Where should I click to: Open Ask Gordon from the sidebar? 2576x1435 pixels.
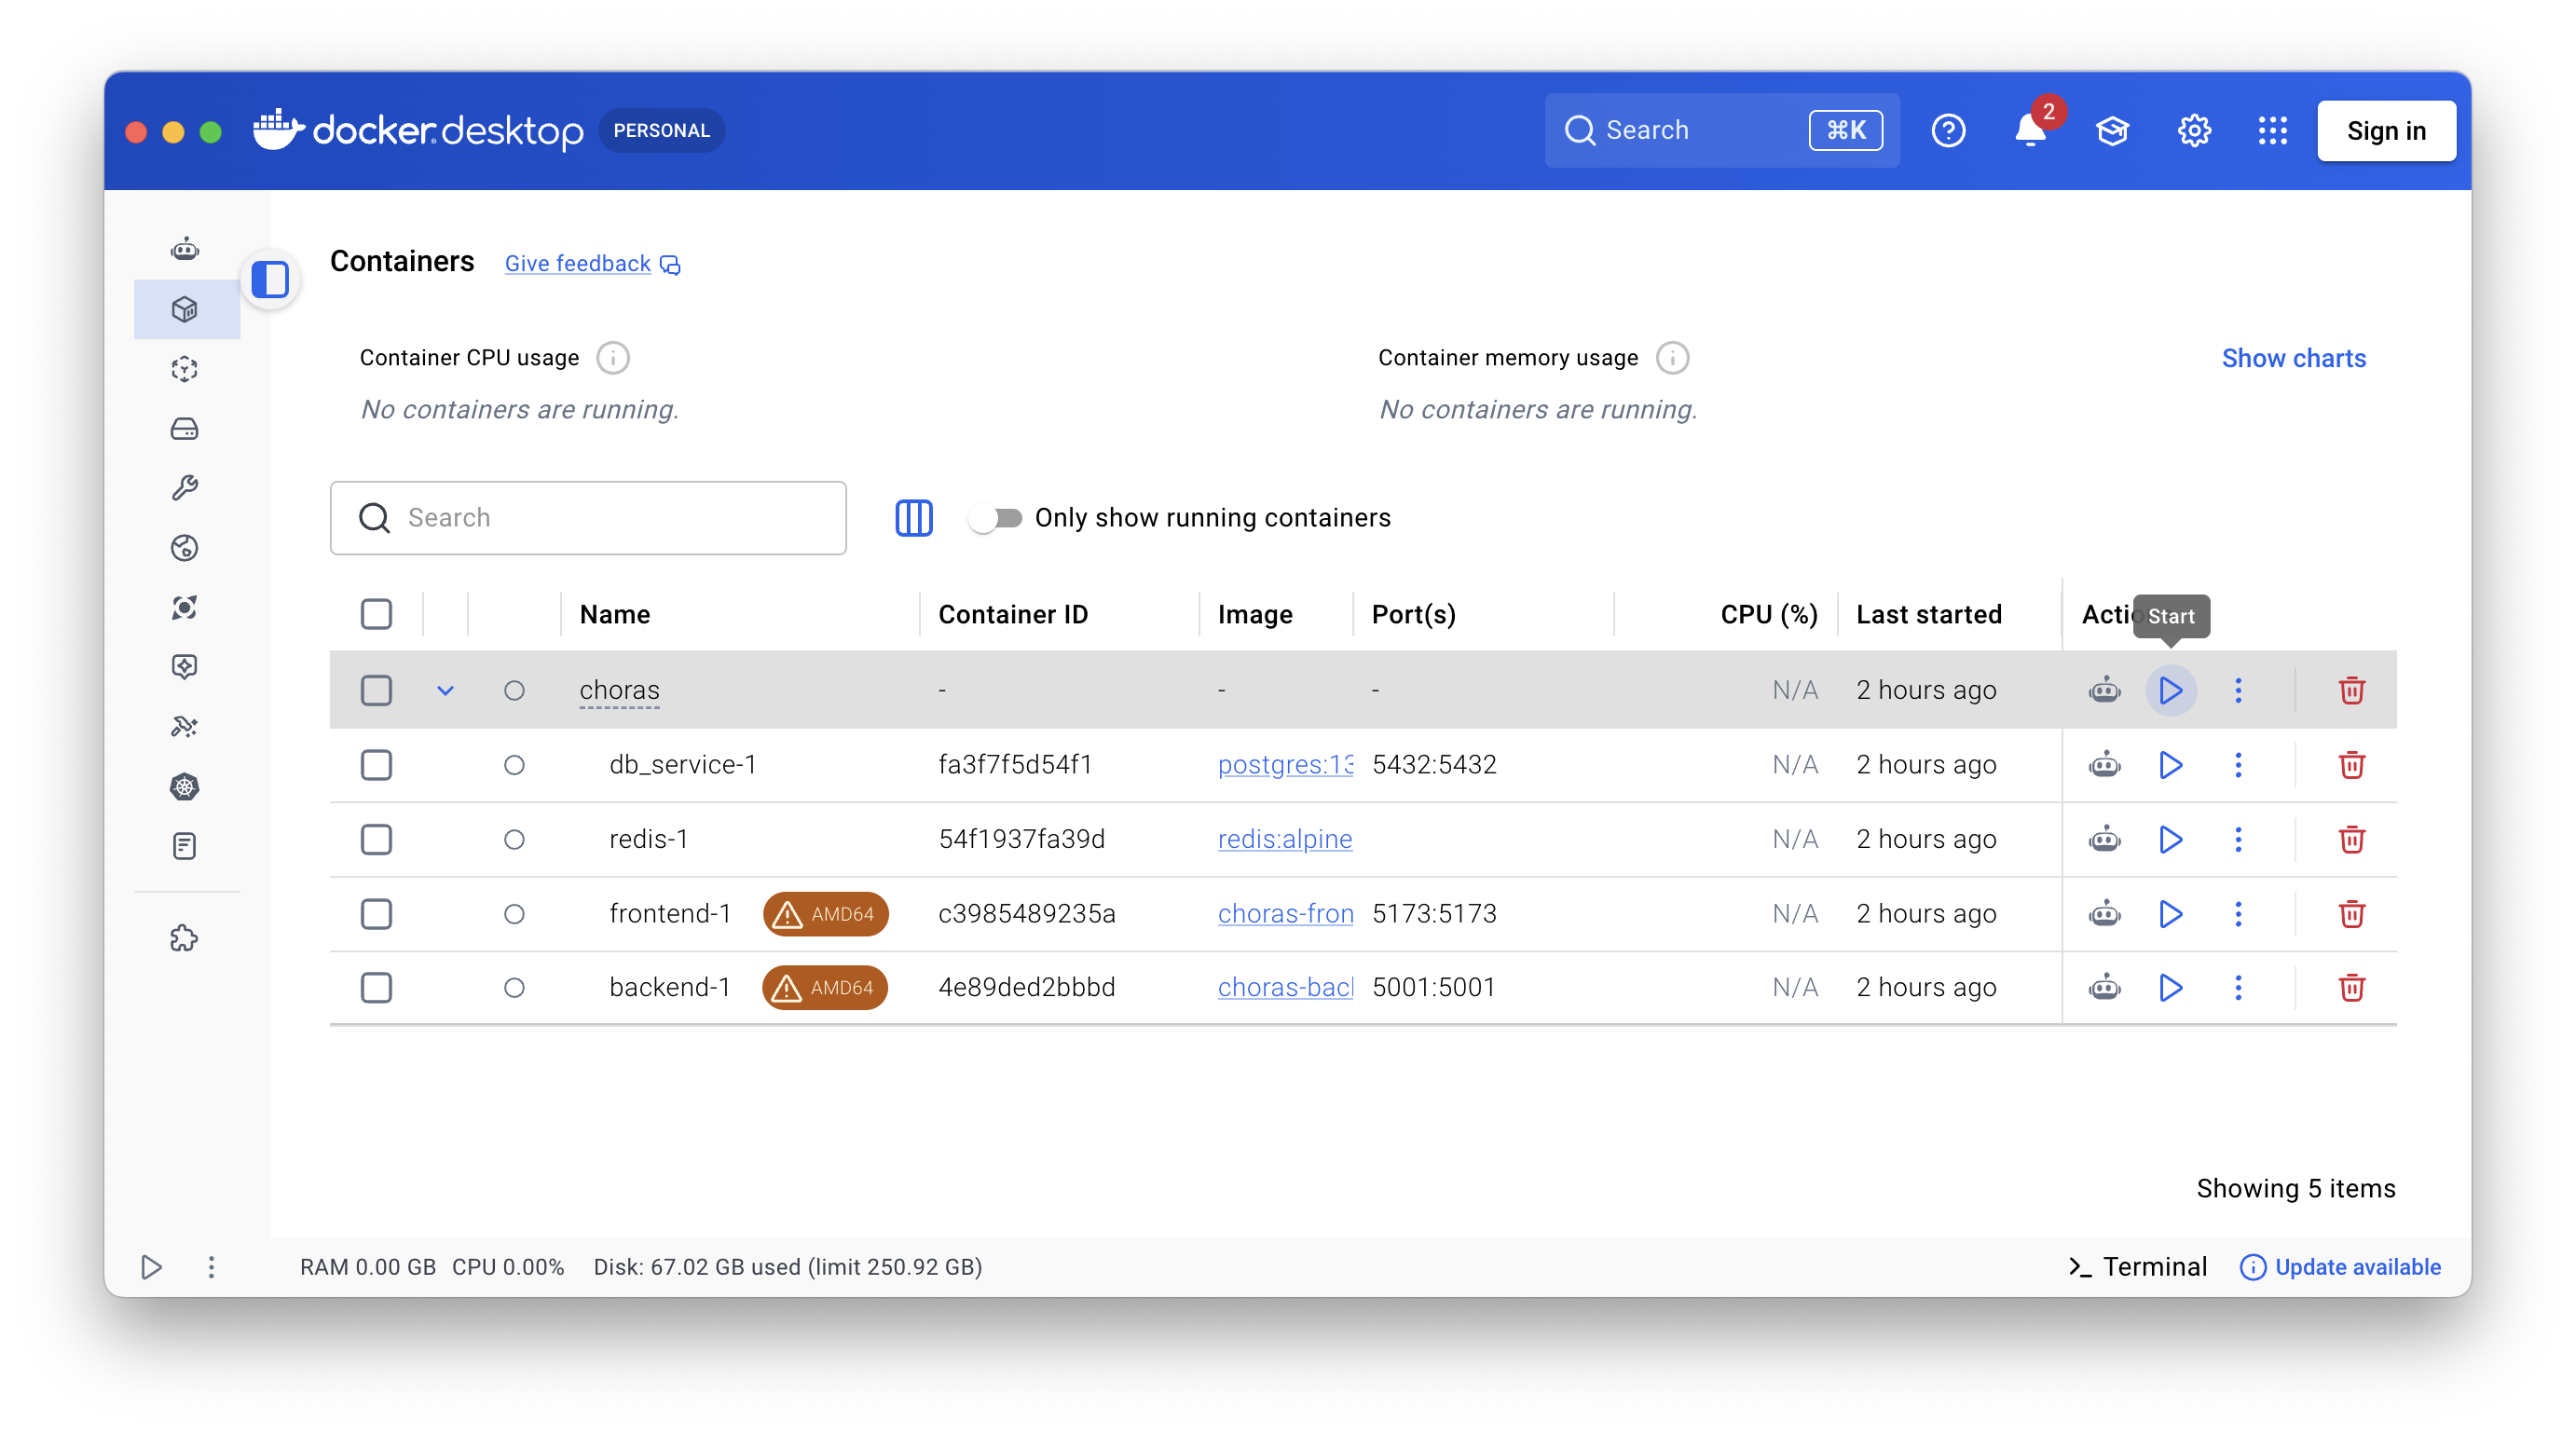pos(185,249)
